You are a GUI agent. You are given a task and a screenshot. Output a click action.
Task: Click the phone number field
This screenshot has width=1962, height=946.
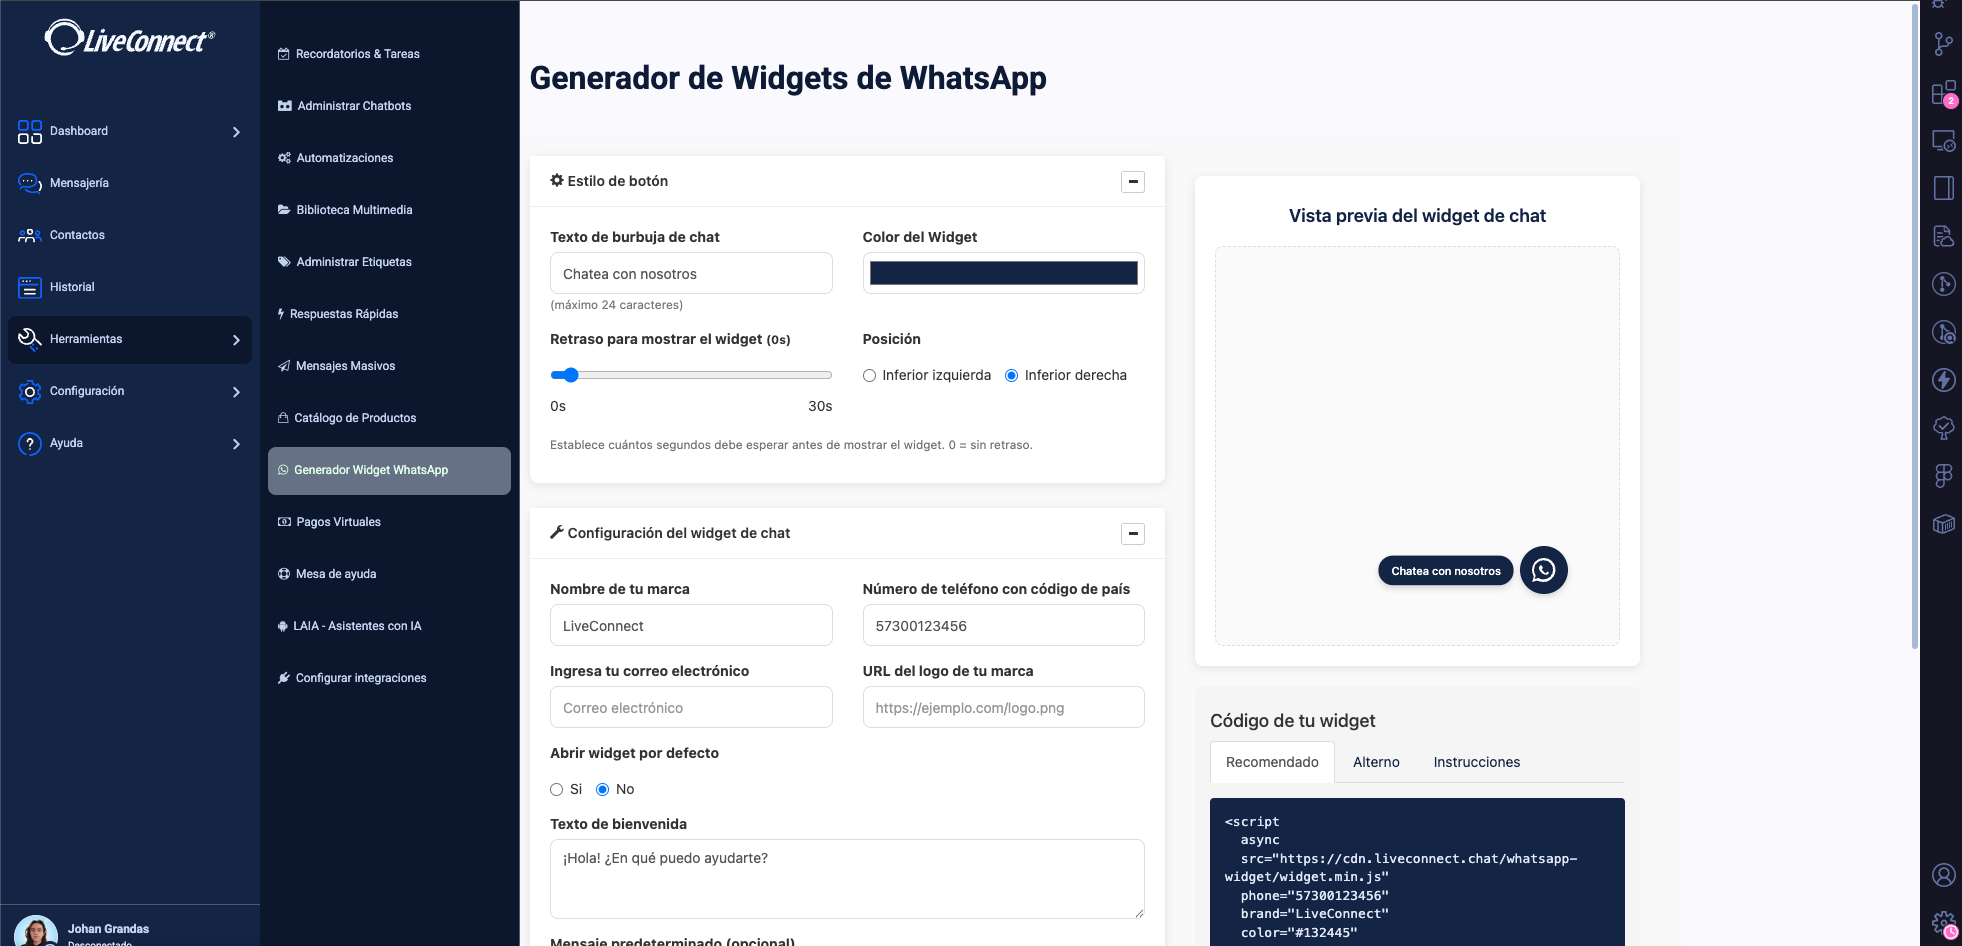[1003, 626]
